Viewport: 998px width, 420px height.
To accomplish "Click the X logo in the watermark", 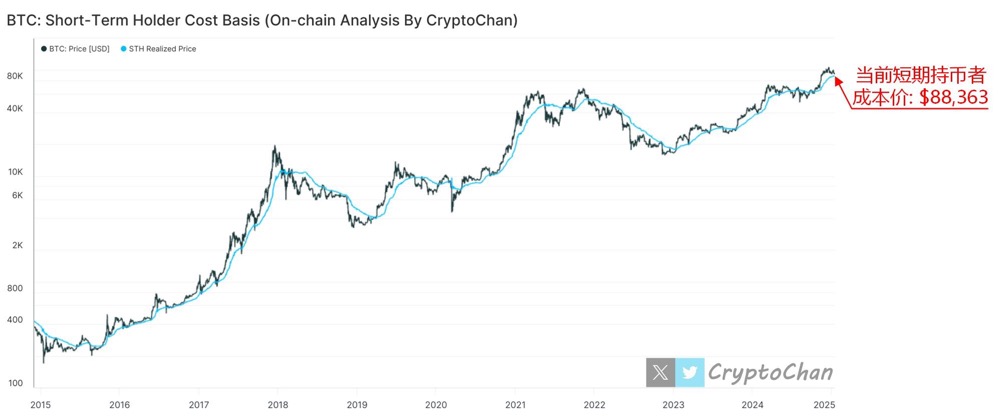I will pos(660,373).
